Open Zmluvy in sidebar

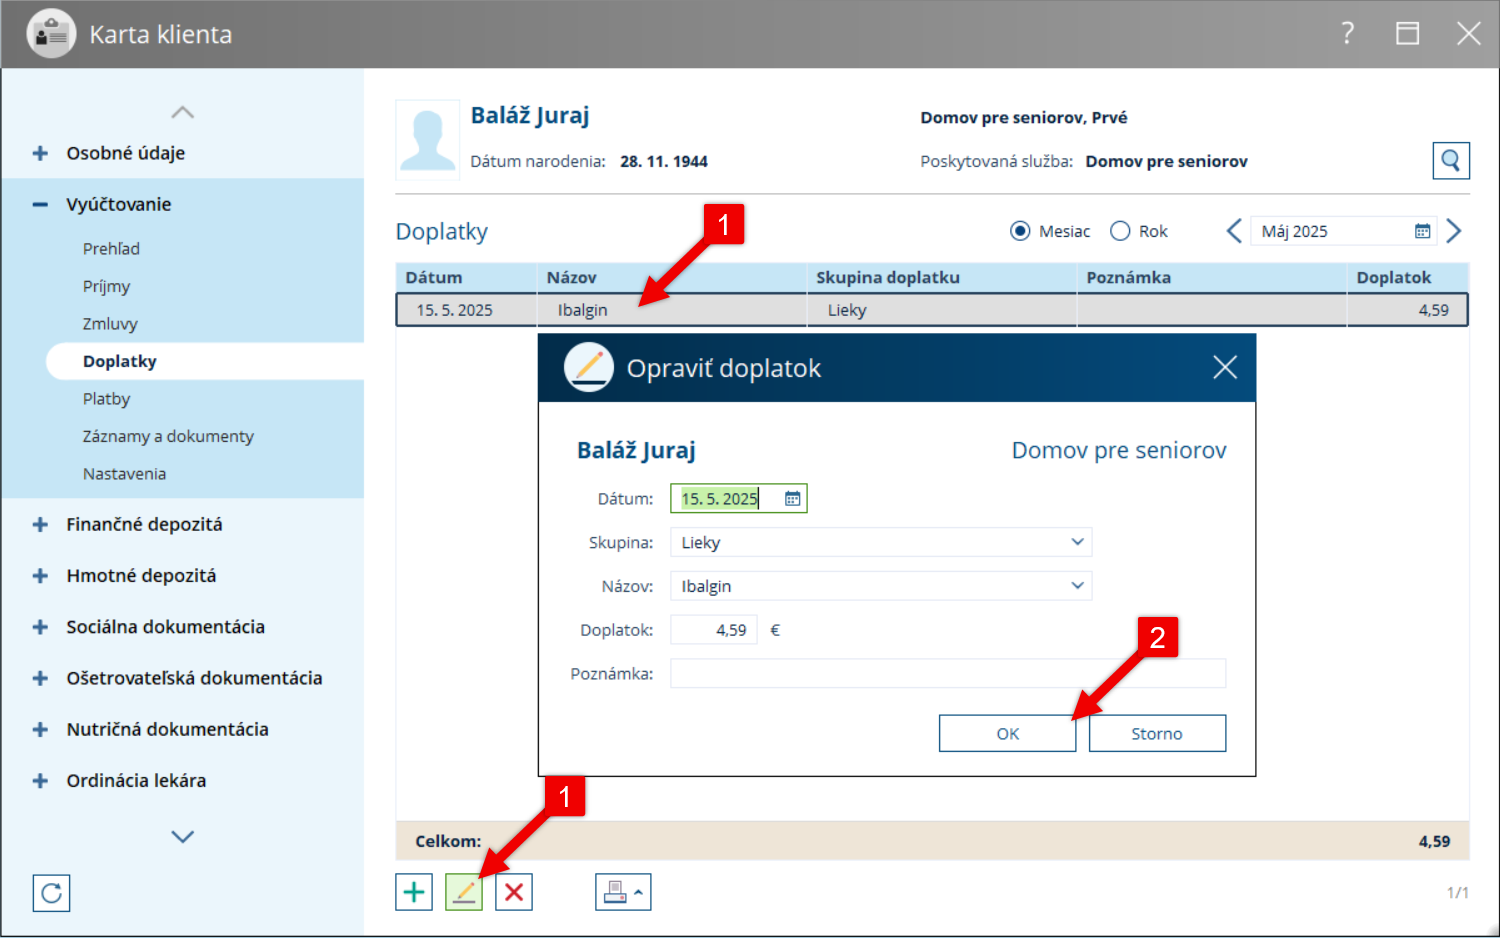[110, 323]
